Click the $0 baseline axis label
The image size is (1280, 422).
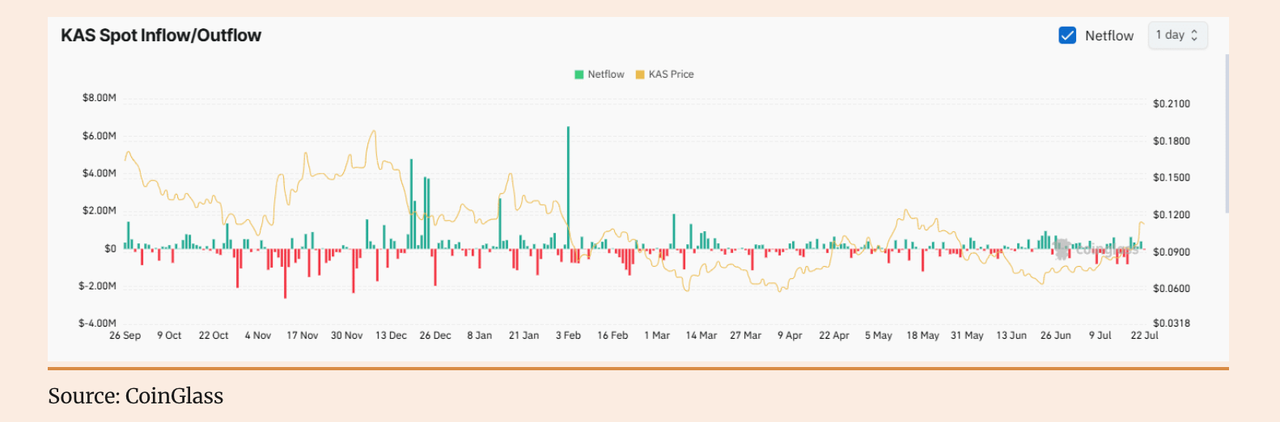110,248
